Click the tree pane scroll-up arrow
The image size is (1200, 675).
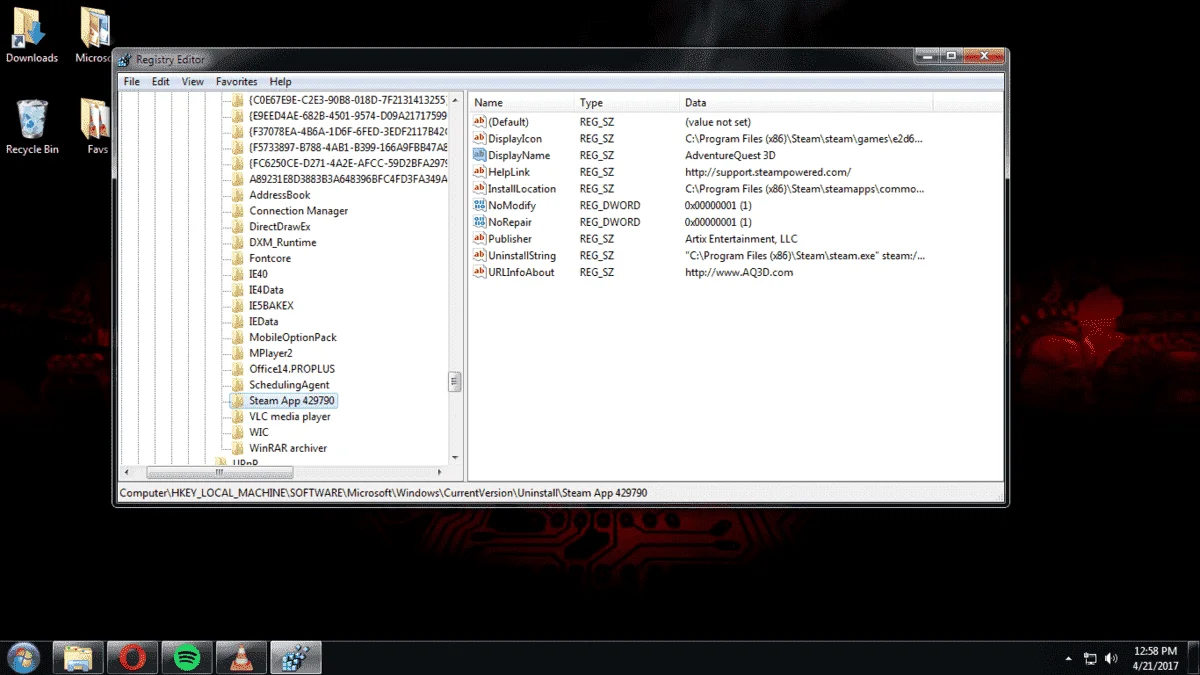[x=455, y=101]
